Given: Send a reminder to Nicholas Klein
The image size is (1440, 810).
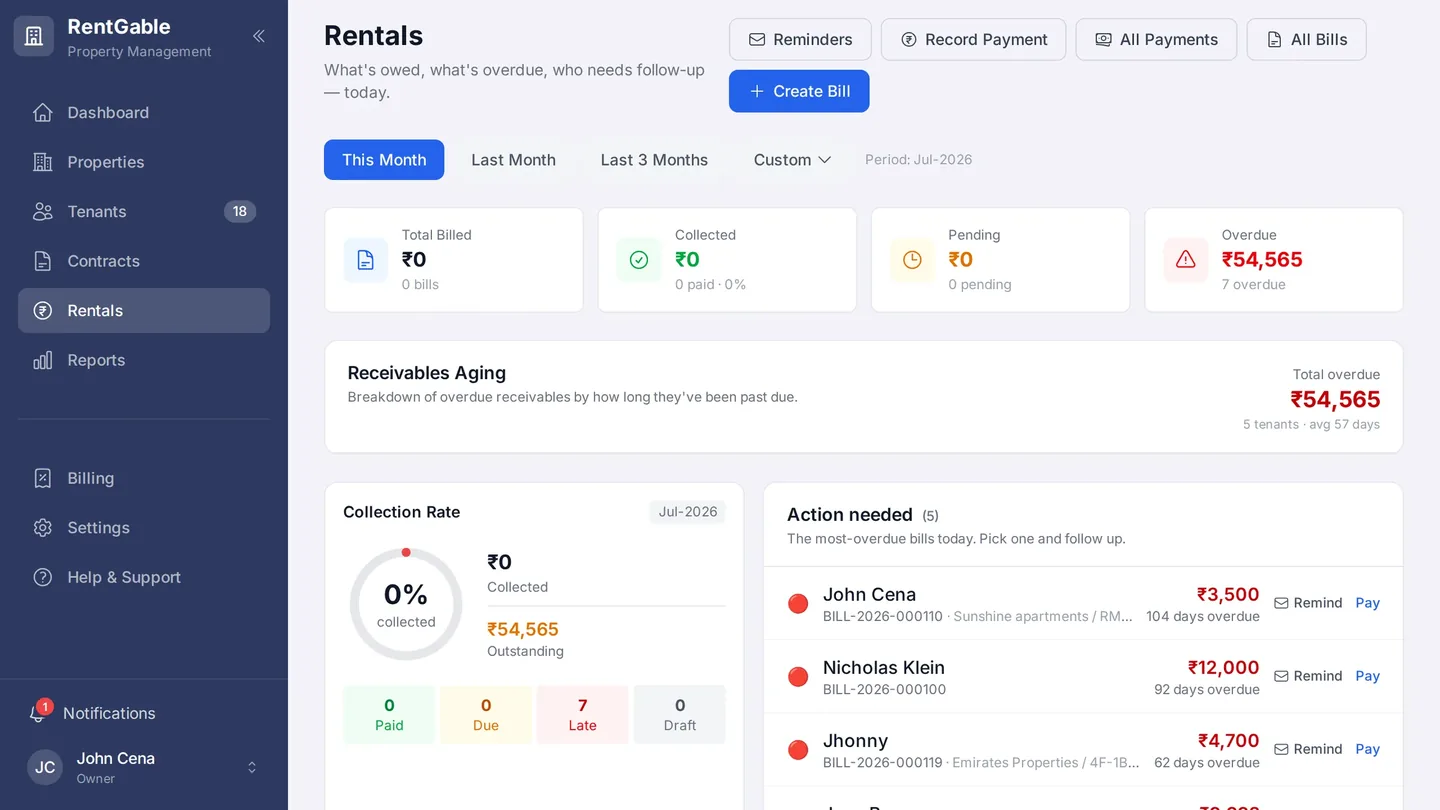Looking at the screenshot, I should point(1308,676).
